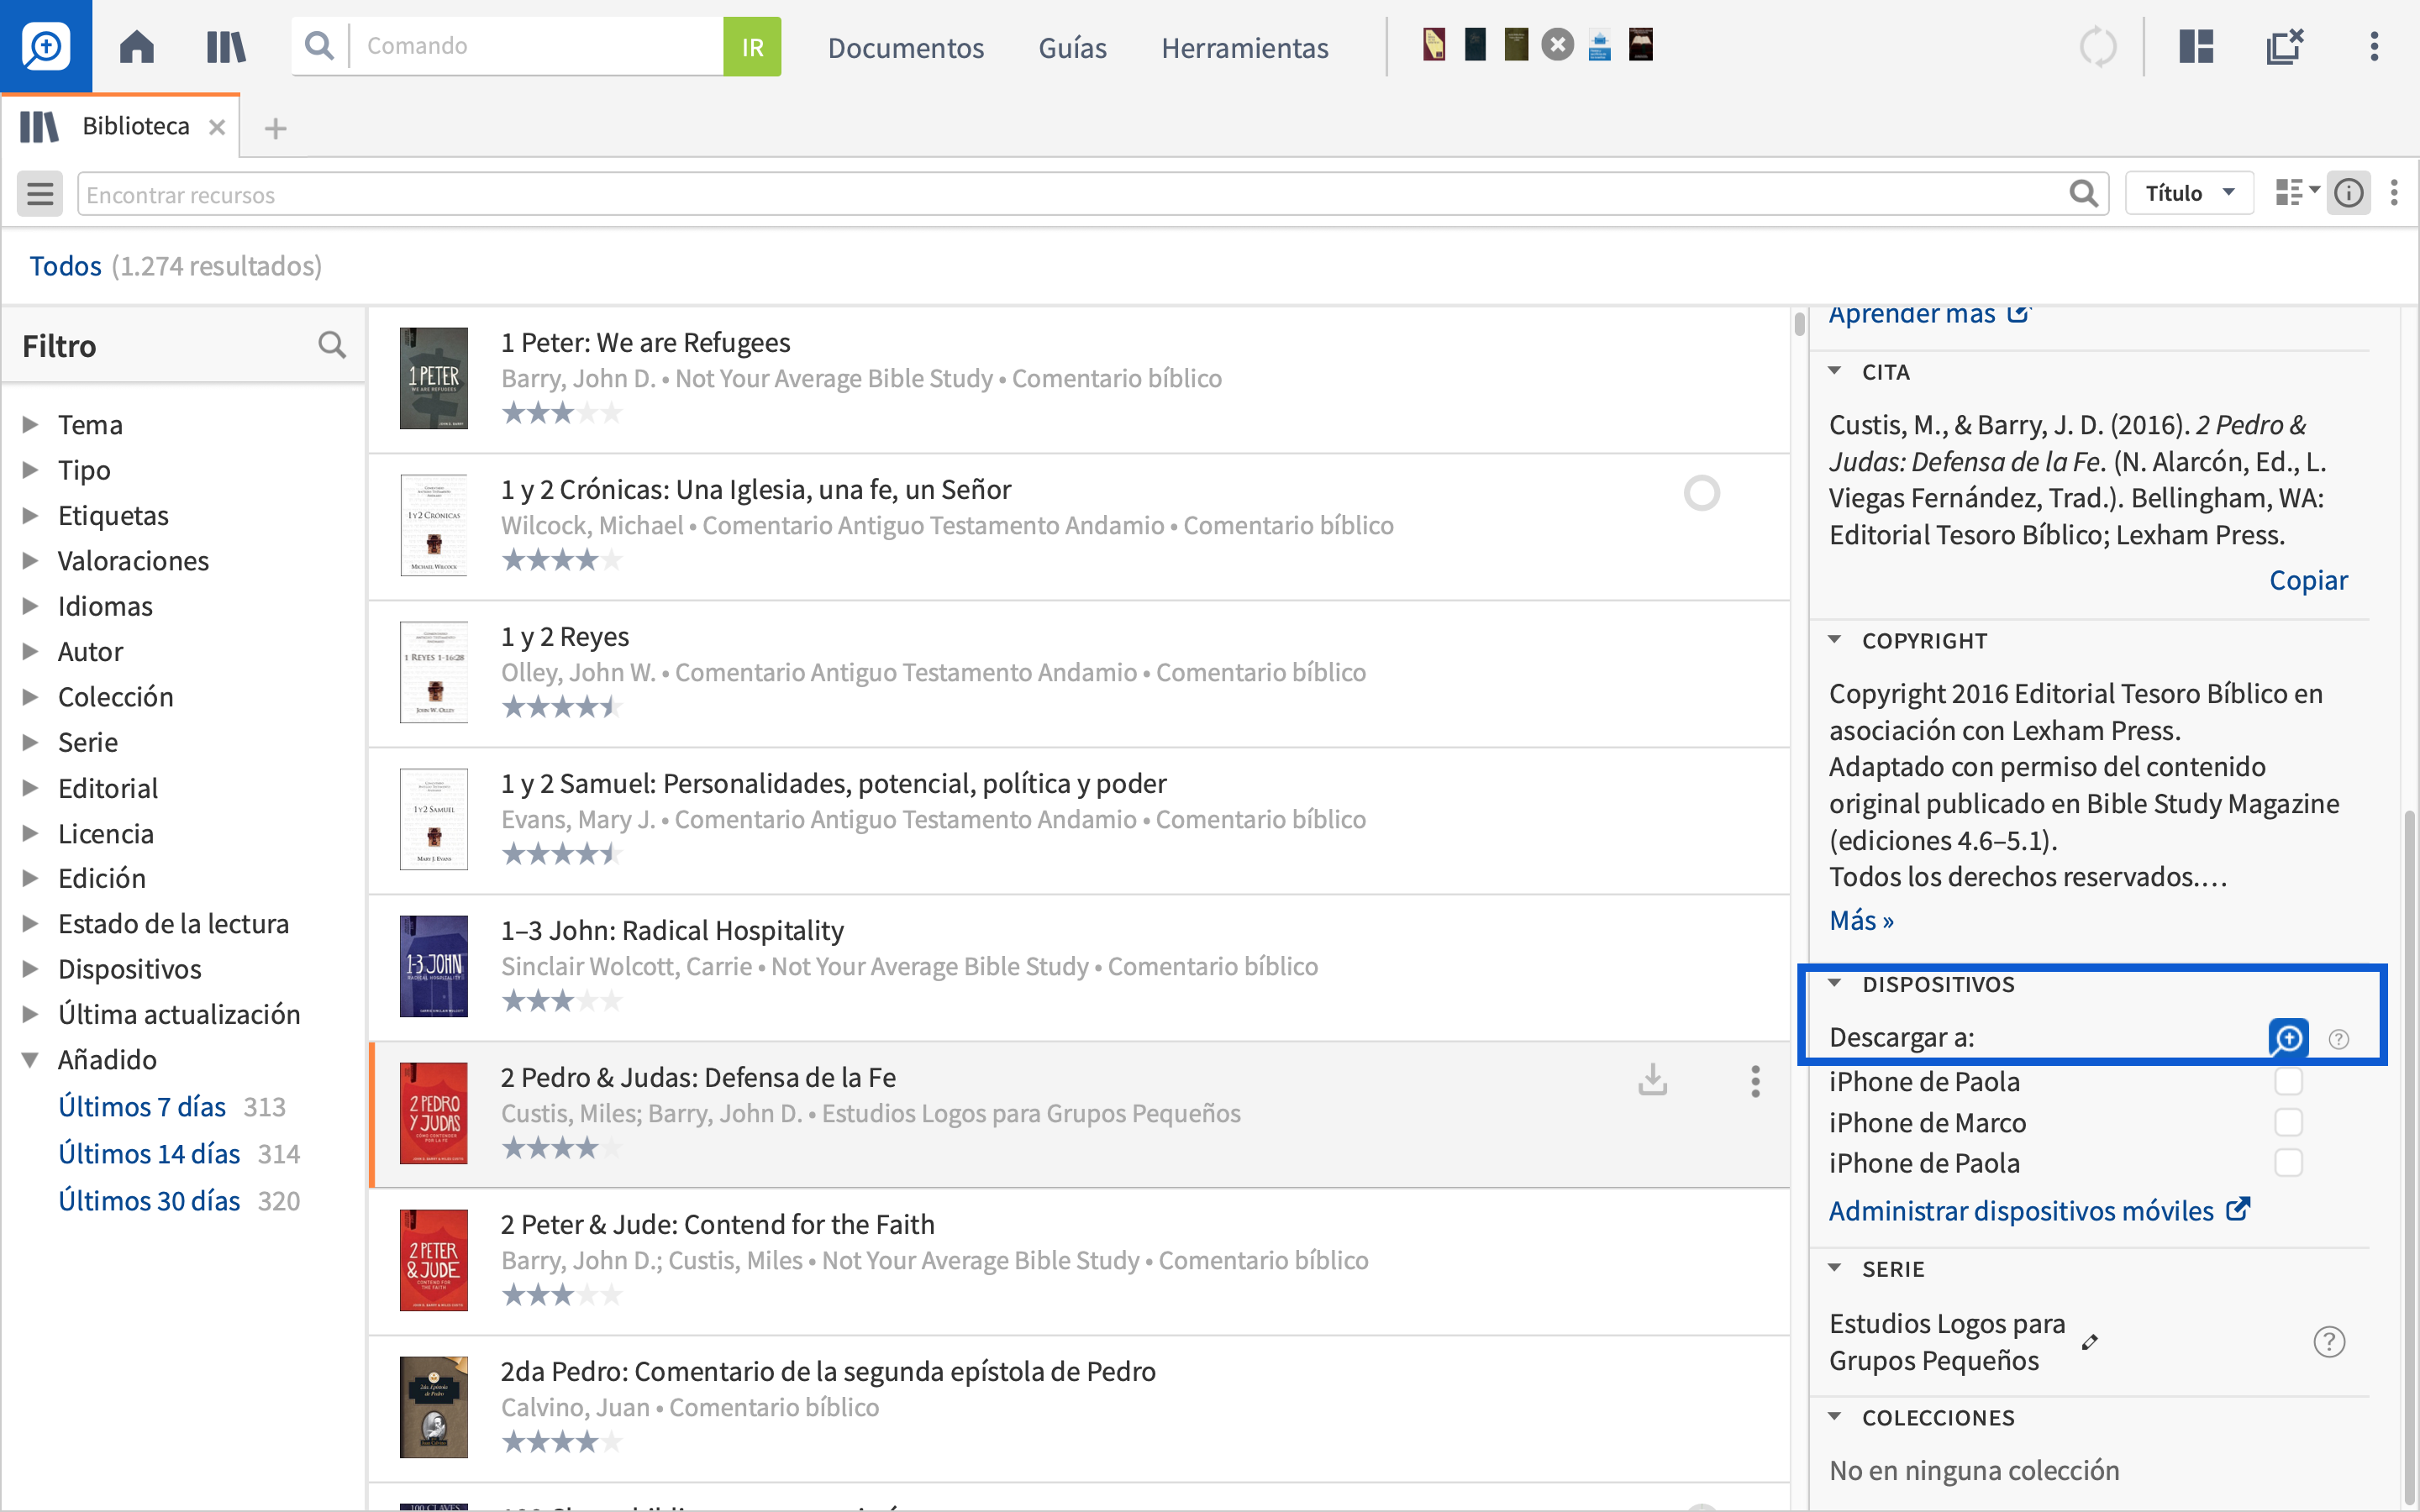Open the blue book shortcut icon
2420x1512 pixels.
(x=1599, y=45)
